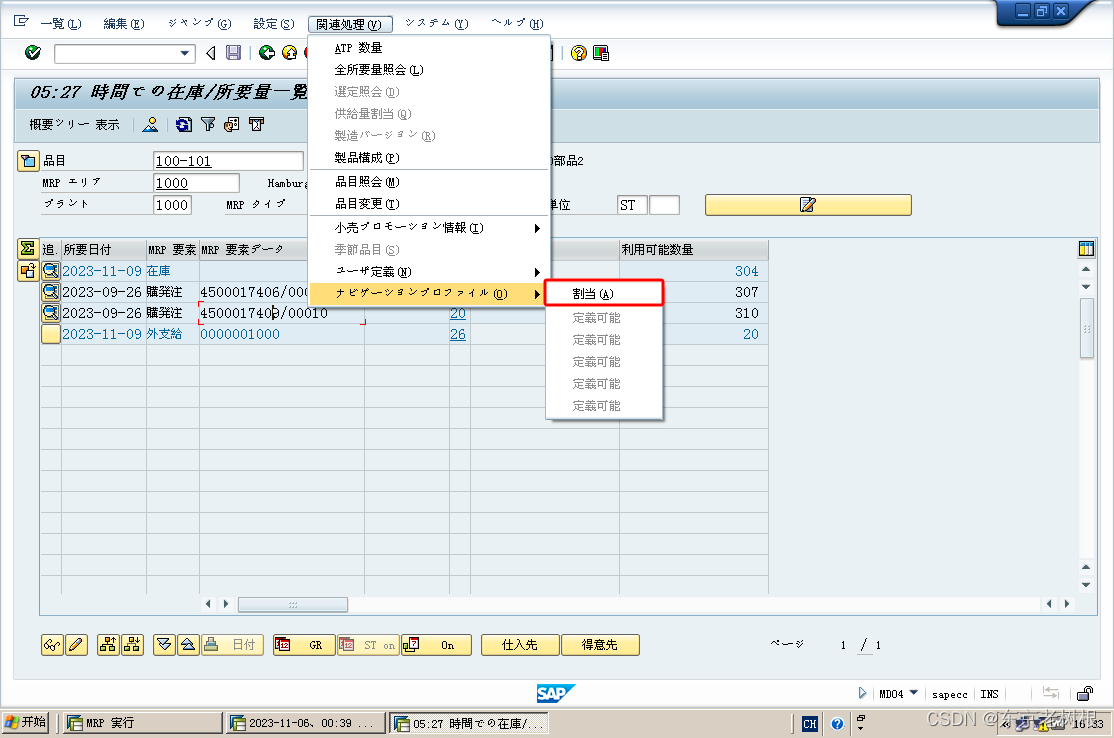Expand the 小売プロモーション情報 submenu arrow

point(535,227)
